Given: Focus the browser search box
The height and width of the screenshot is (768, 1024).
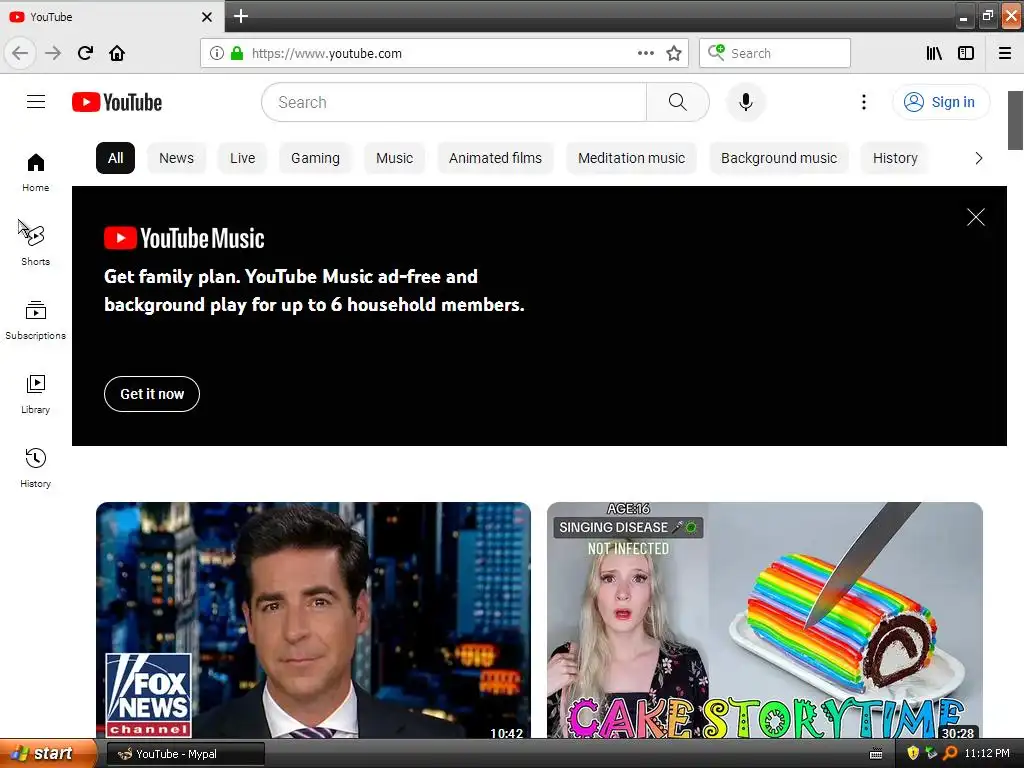Looking at the screenshot, I should click(775, 53).
